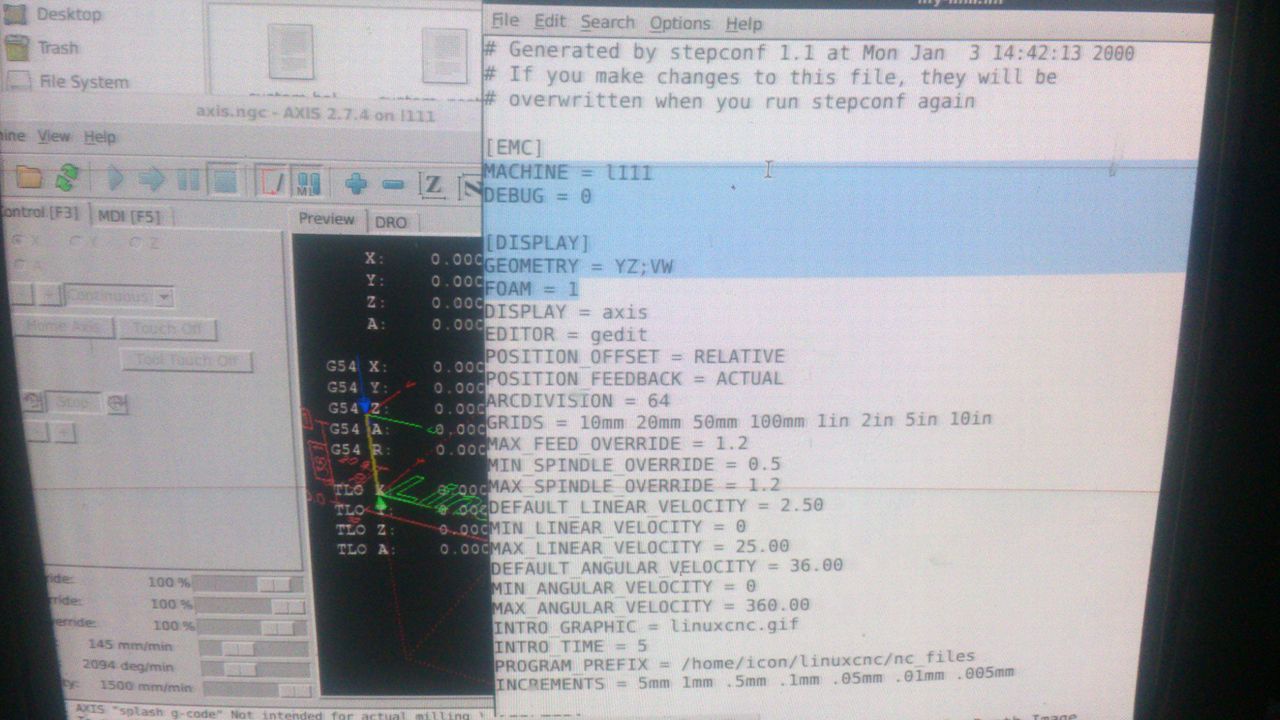
Task: Pause program execution in AXIS
Action: click(x=188, y=181)
